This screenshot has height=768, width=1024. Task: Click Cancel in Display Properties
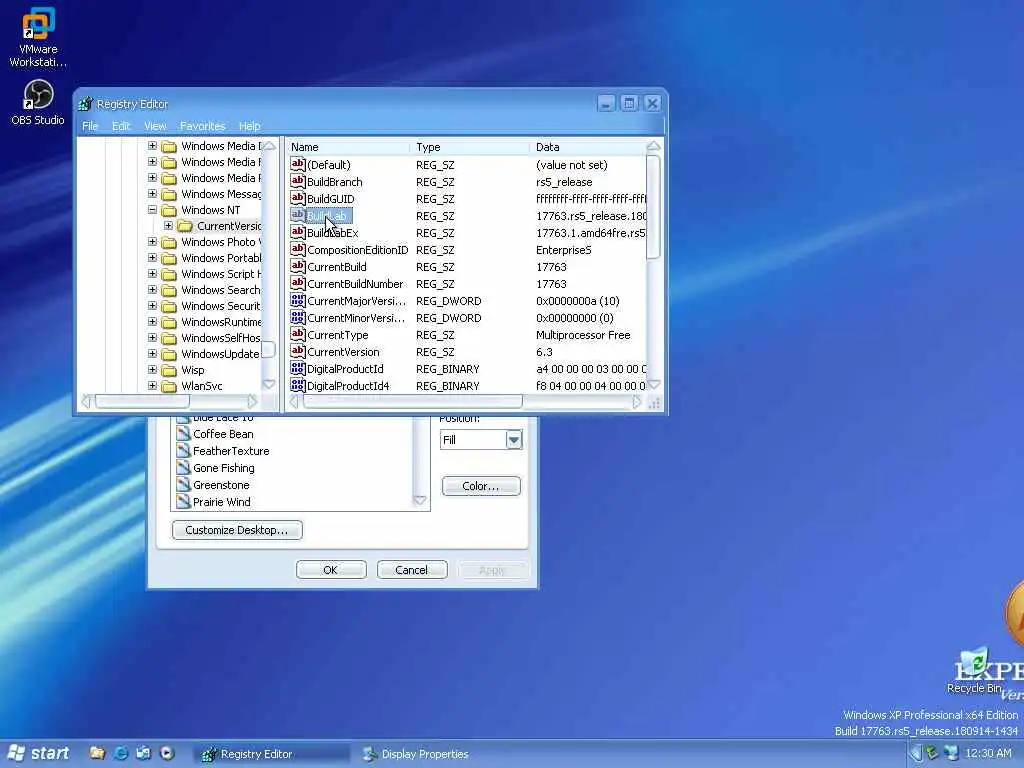(x=412, y=569)
